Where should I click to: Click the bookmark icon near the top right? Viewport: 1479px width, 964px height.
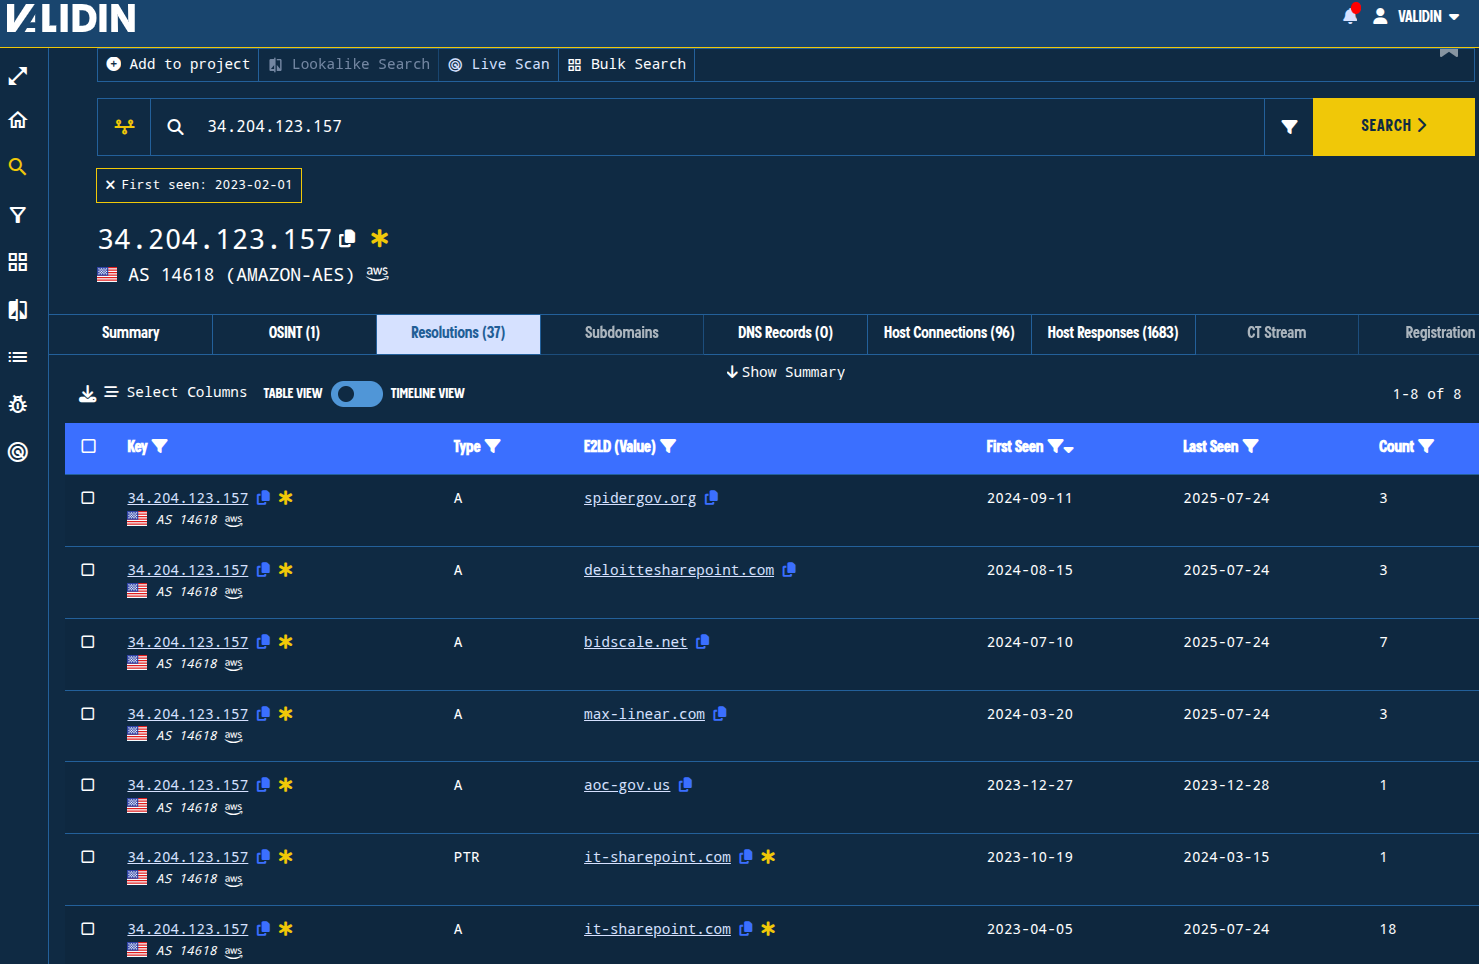pos(1449,52)
